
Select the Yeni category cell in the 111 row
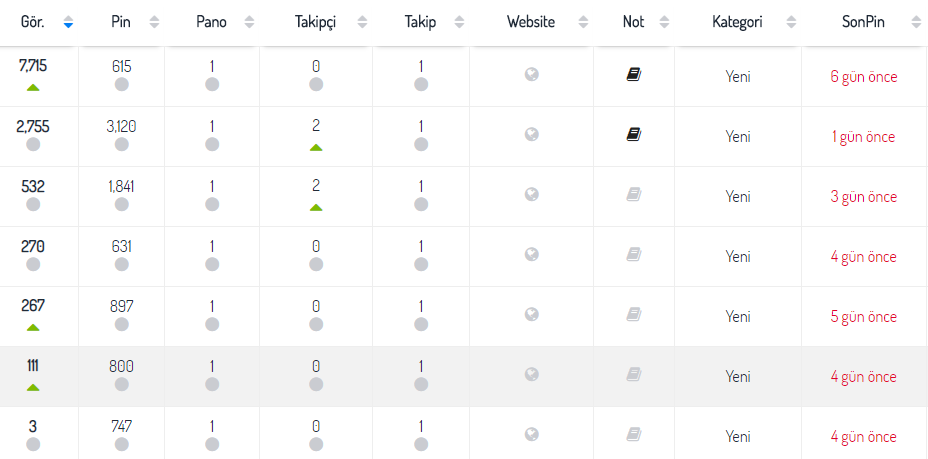(737, 377)
